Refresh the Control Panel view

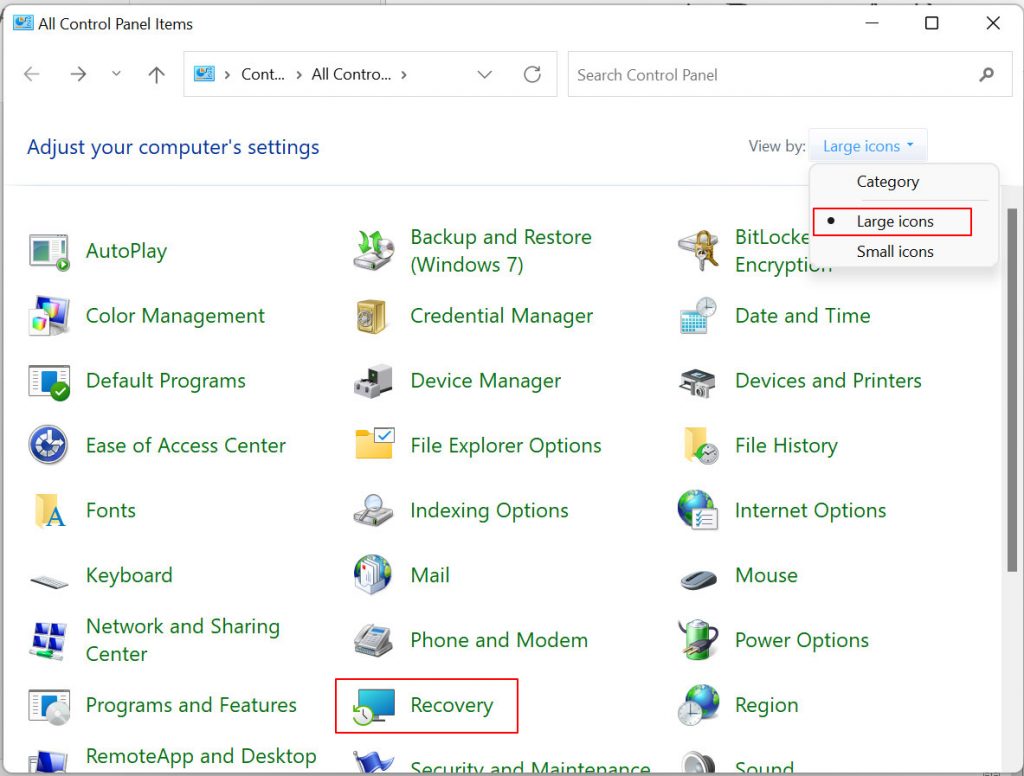pyautogui.click(x=532, y=74)
